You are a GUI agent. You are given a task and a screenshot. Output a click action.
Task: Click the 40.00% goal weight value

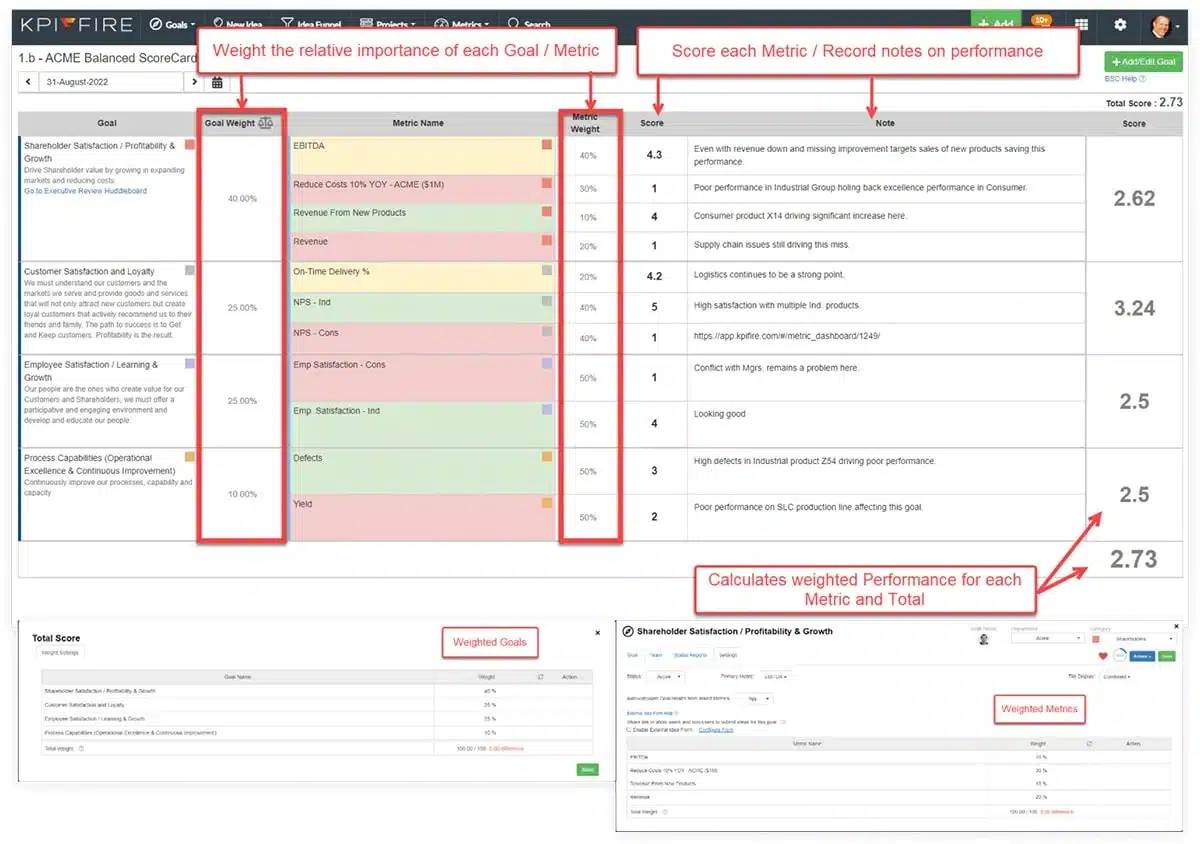pos(242,198)
